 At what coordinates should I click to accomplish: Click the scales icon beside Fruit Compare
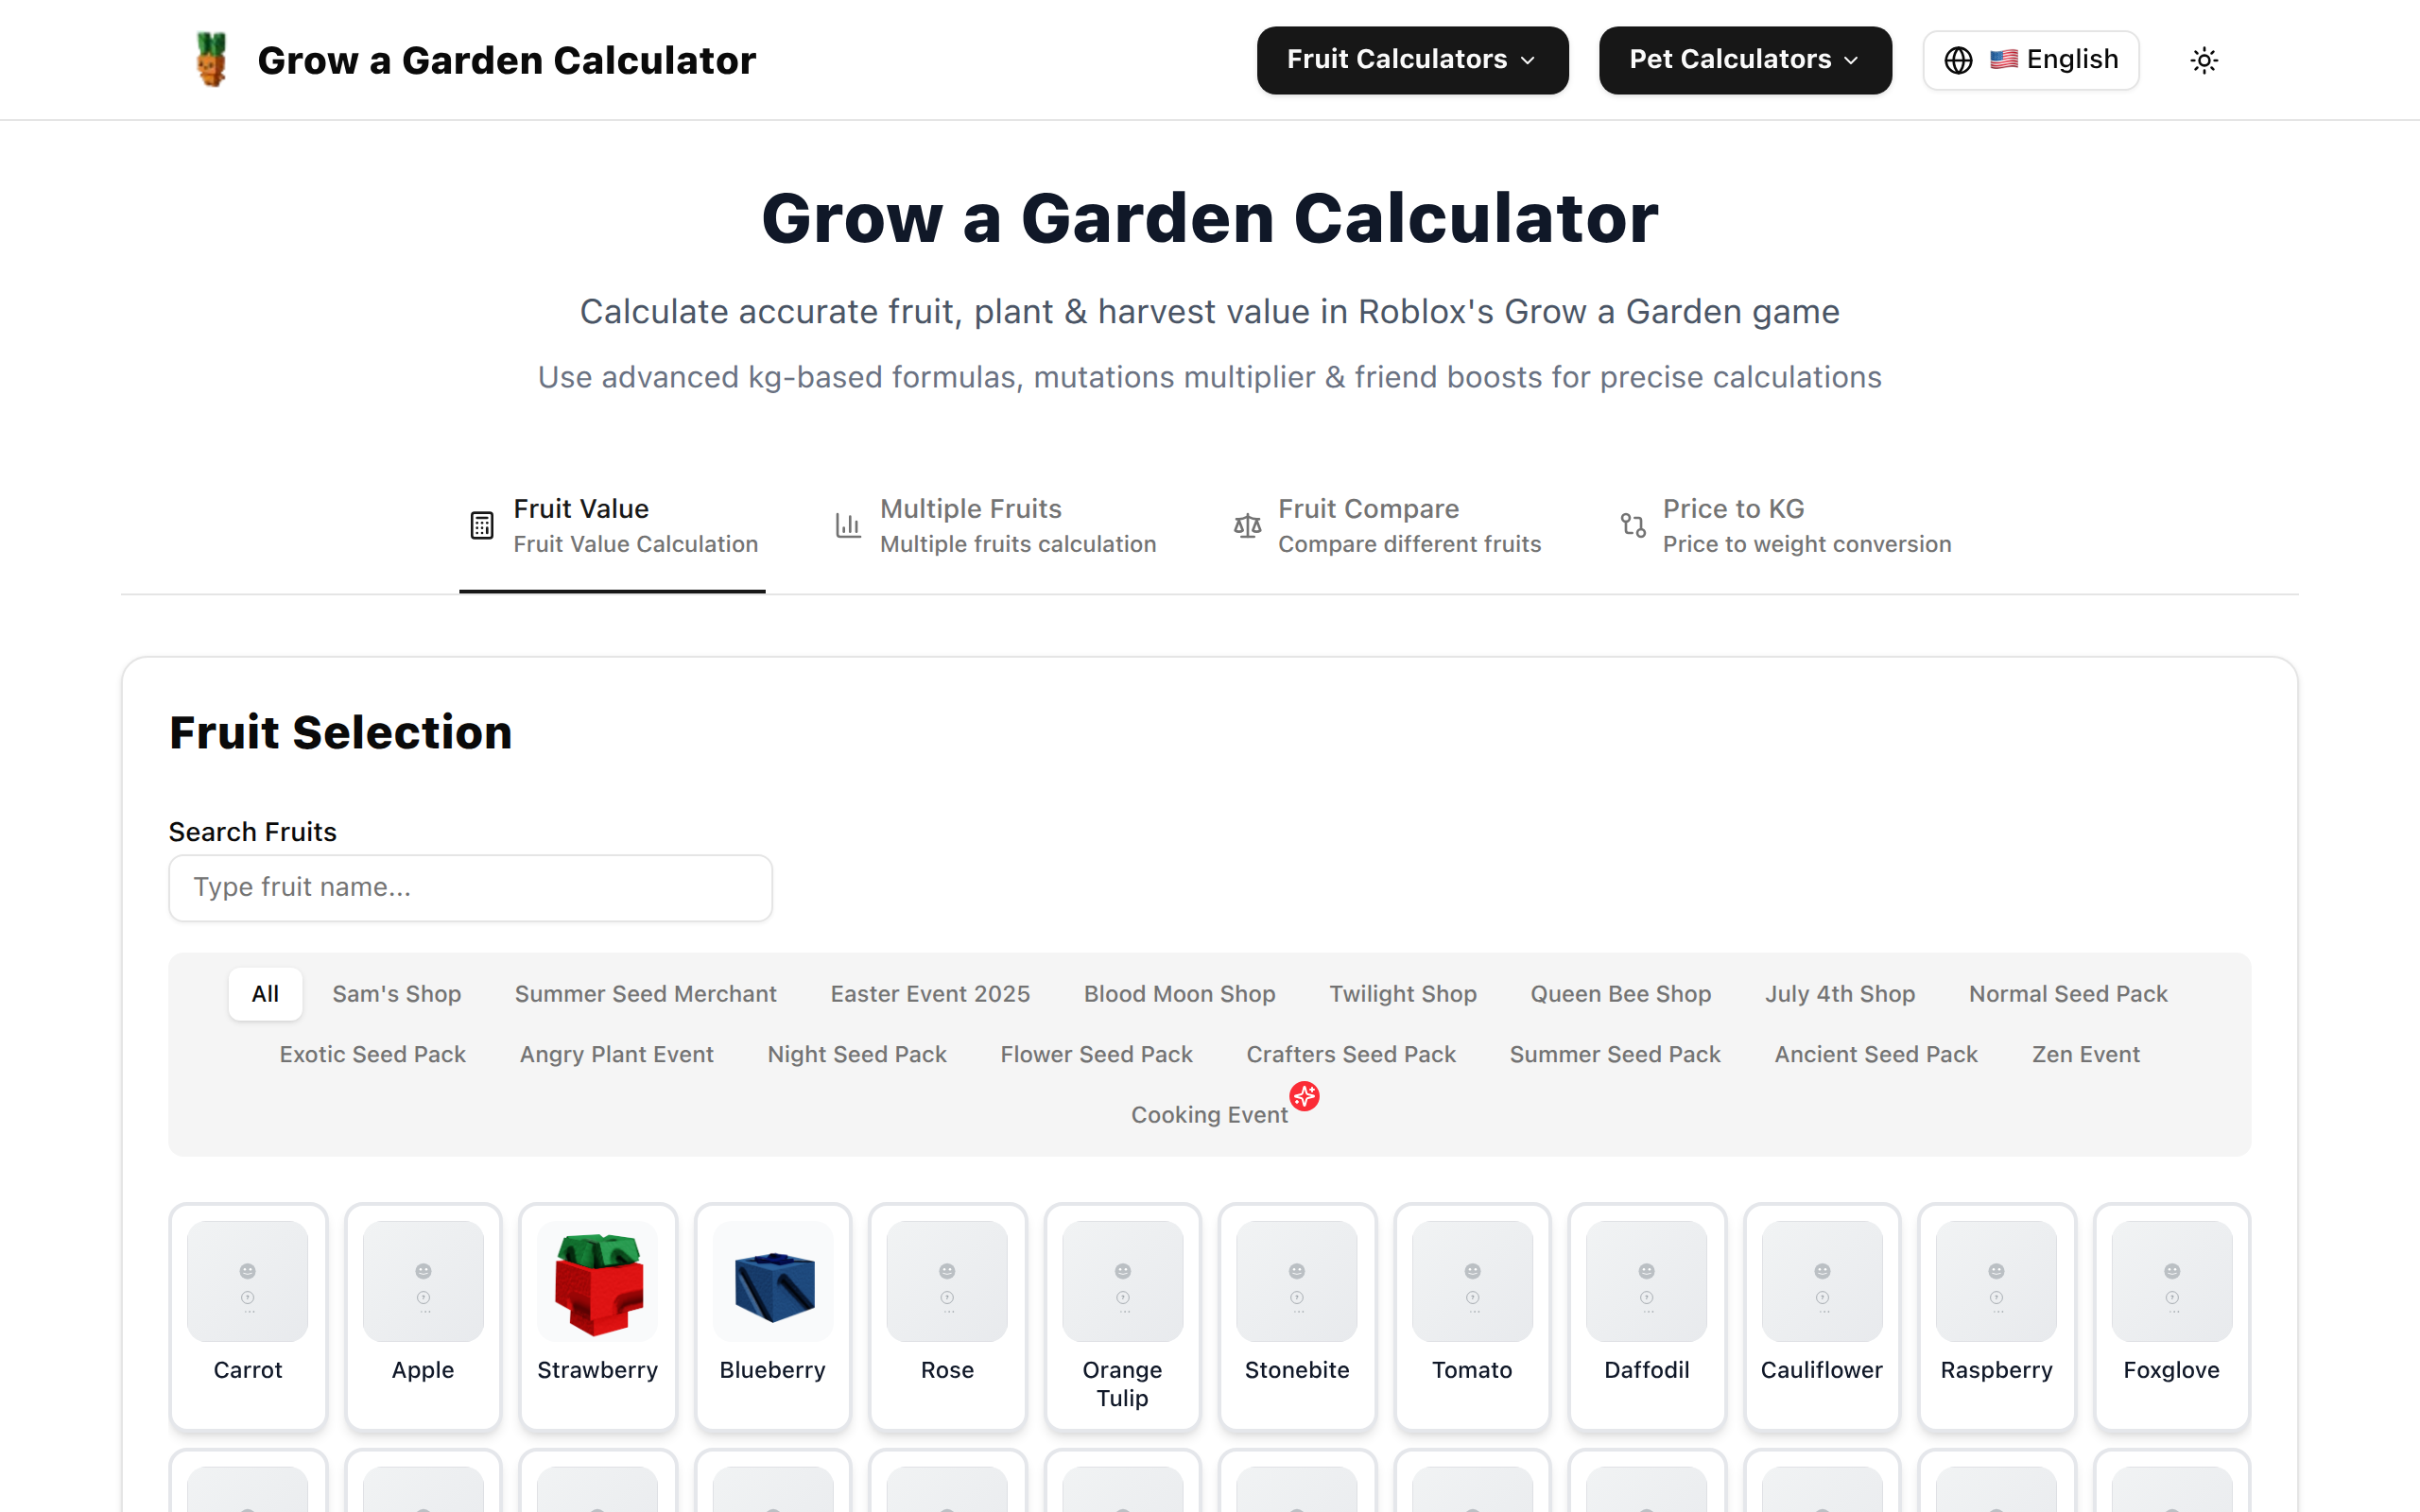pyautogui.click(x=1247, y=525)
